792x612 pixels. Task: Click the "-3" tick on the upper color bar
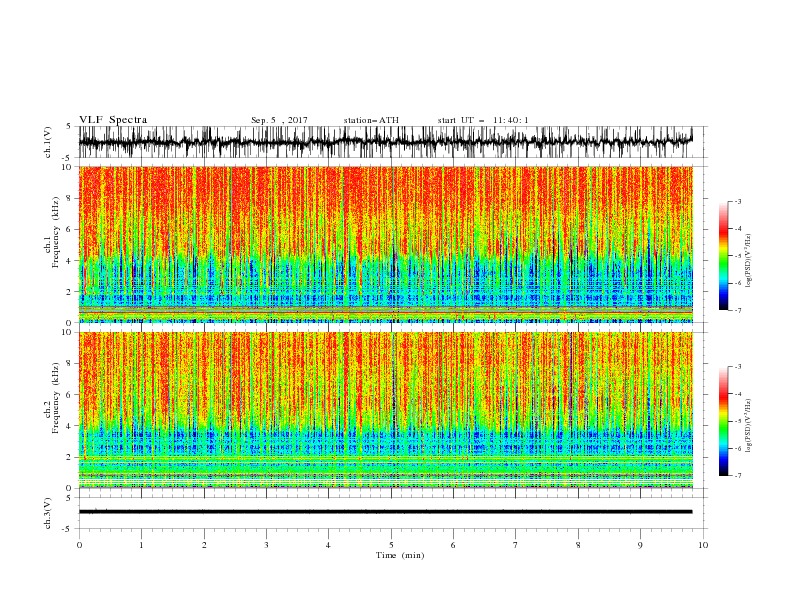737,201
